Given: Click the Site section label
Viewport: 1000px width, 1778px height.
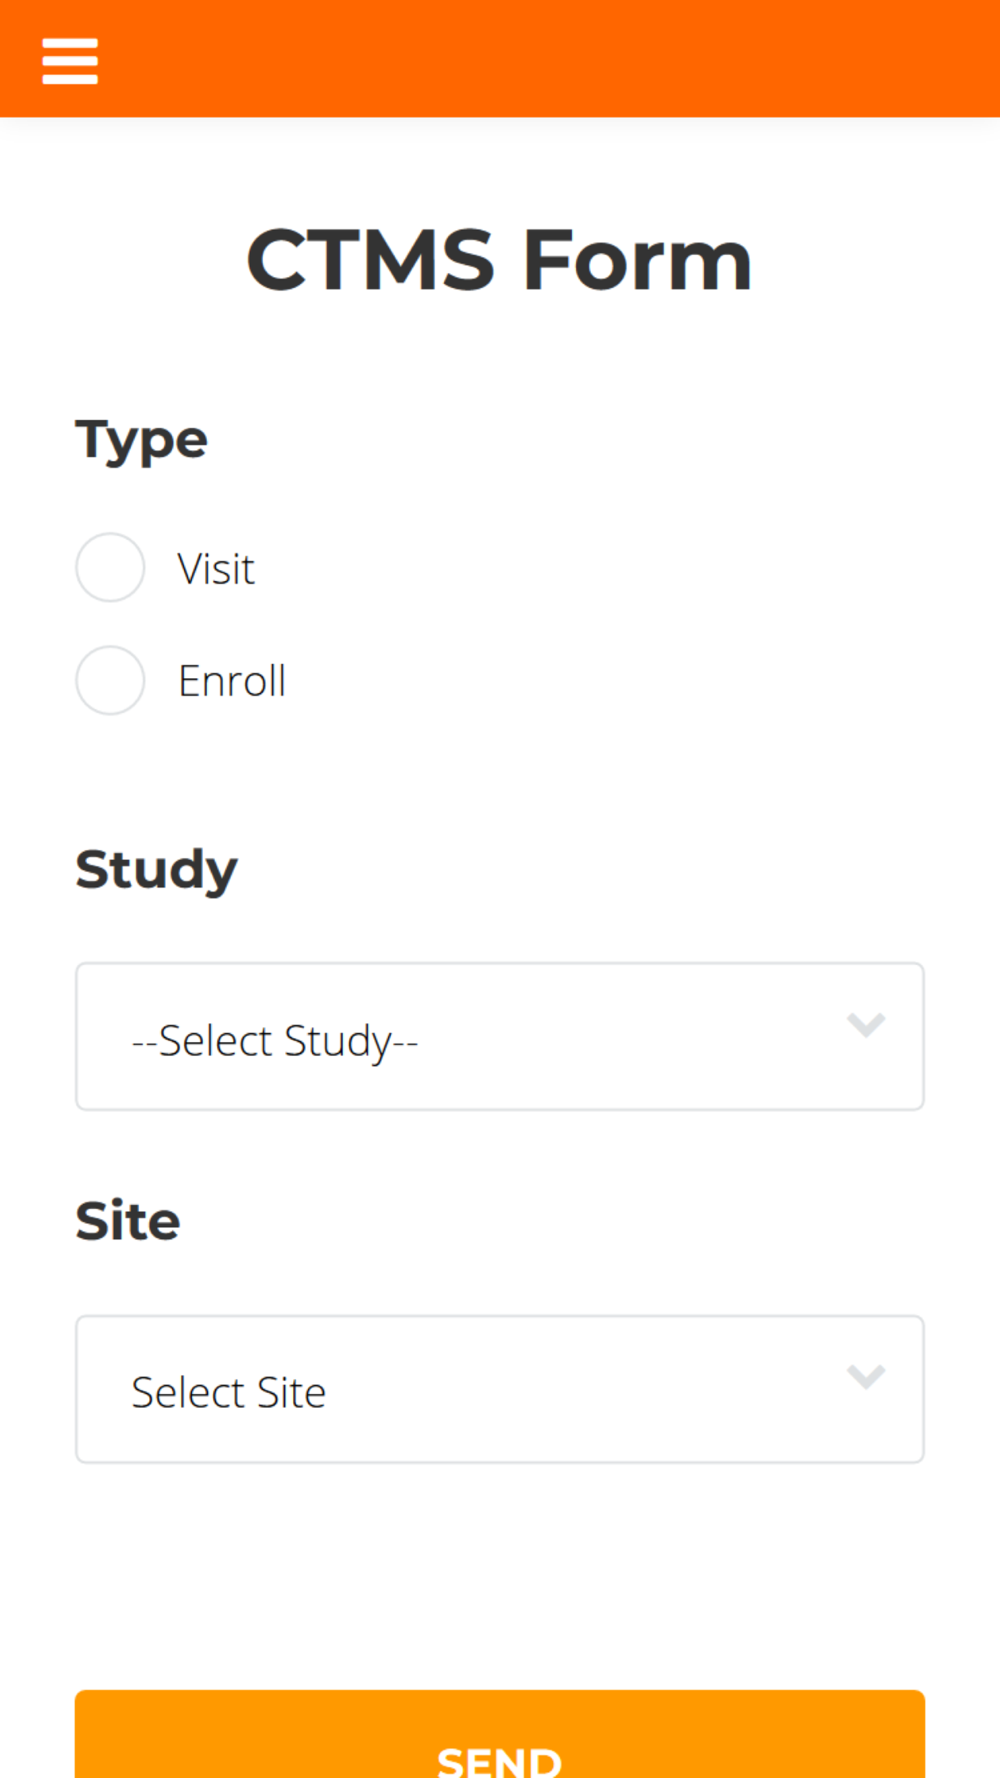Looking at the screenshot, I should point(128,1221).
